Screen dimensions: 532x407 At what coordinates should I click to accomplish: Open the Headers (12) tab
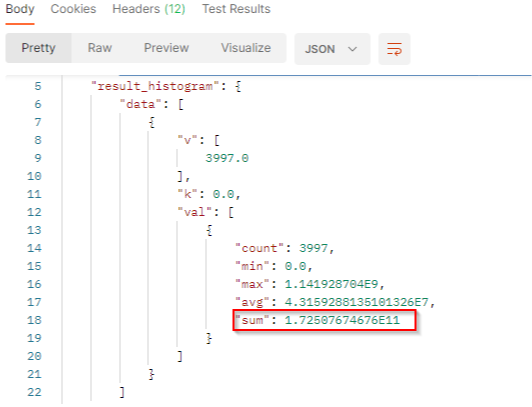[x=149, y=9]
